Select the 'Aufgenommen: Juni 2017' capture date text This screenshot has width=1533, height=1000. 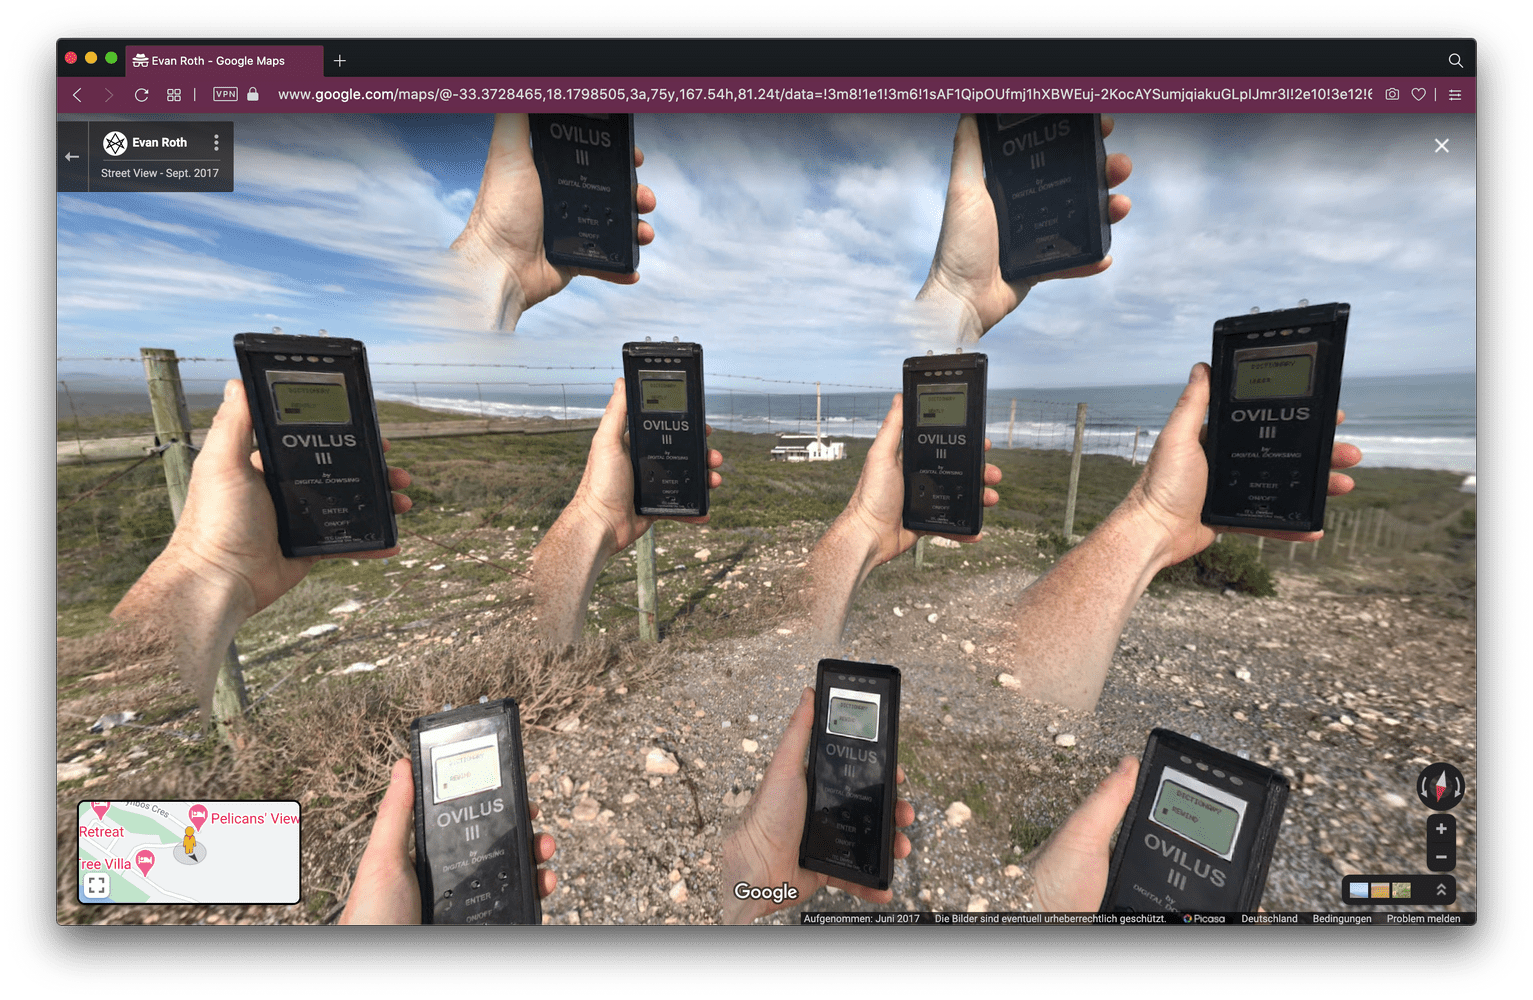click(862, 918)
